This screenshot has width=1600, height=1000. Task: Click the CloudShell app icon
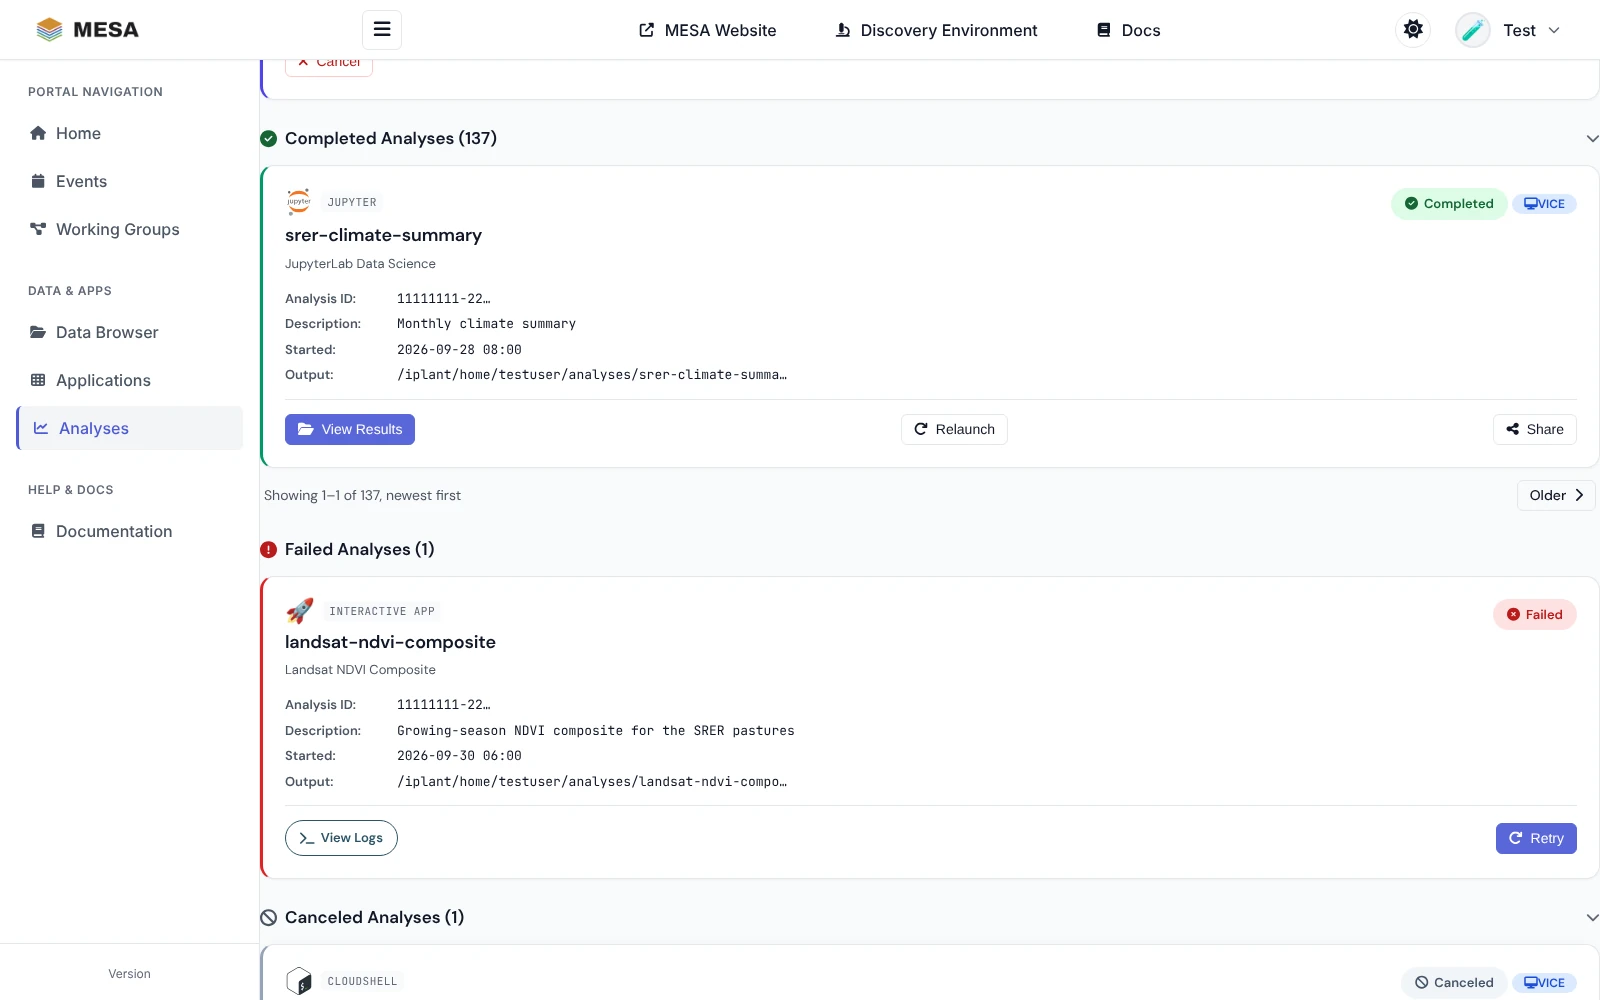299,981
